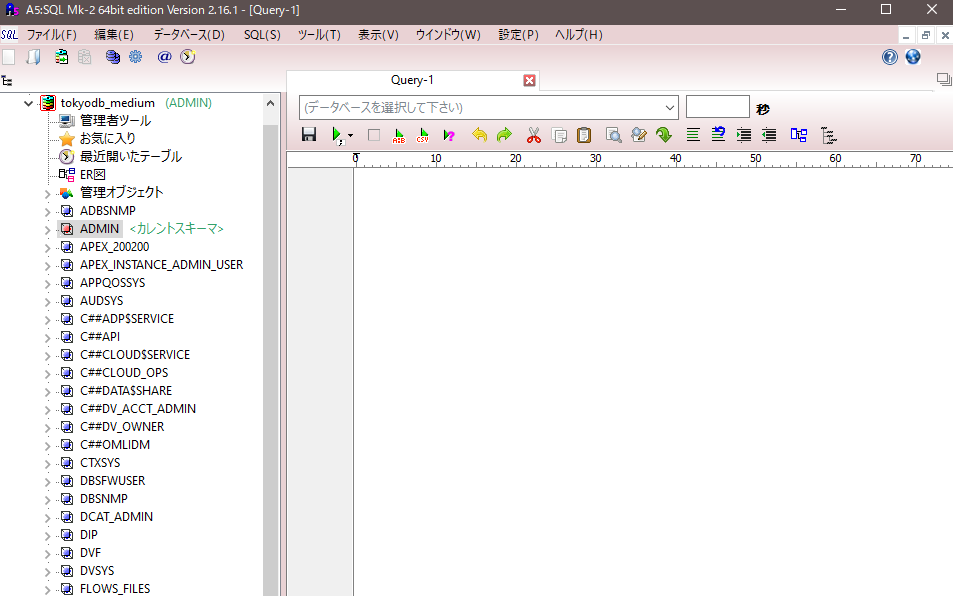This screenshot has width=953, height=597.
Task: Click the blue gear settings icon
Action: tap(135, 57)
